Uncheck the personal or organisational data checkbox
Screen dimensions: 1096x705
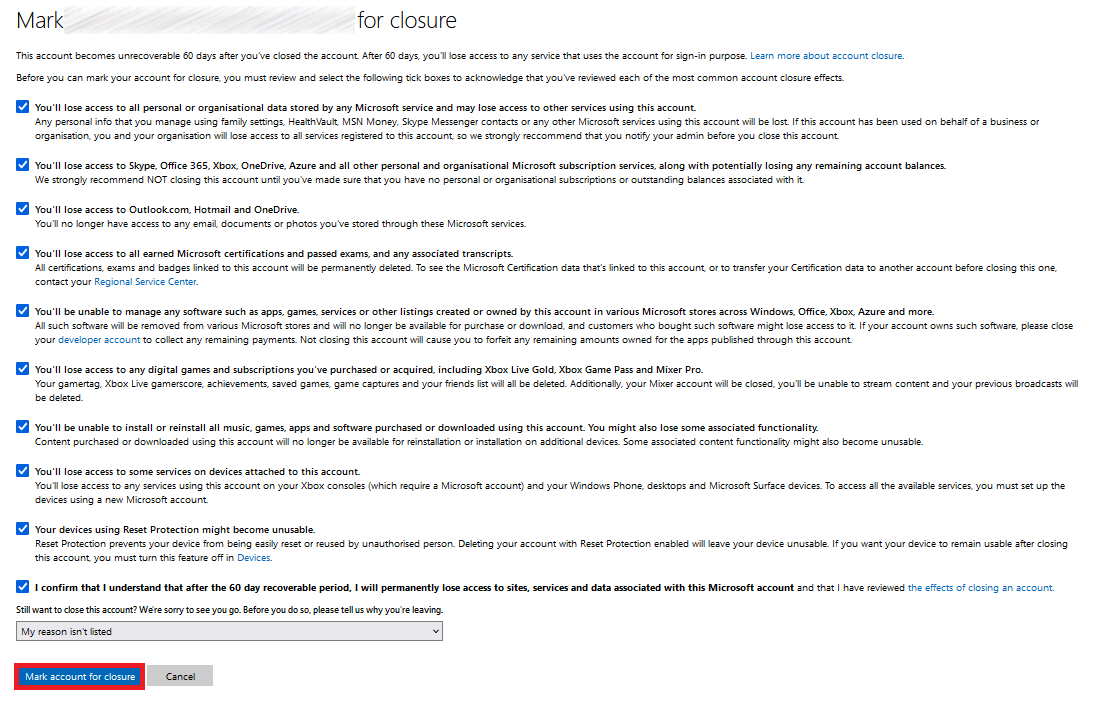click(23, 107)
